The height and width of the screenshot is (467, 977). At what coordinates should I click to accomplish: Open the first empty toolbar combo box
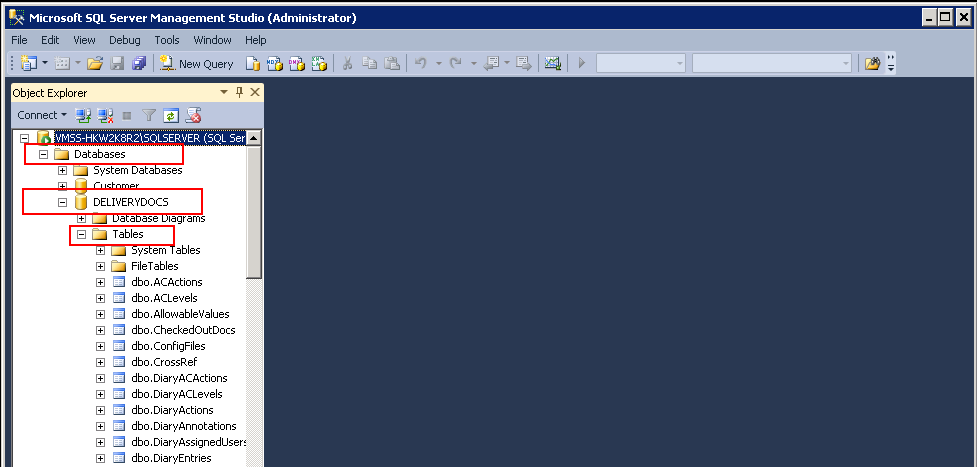coord(641,63)
